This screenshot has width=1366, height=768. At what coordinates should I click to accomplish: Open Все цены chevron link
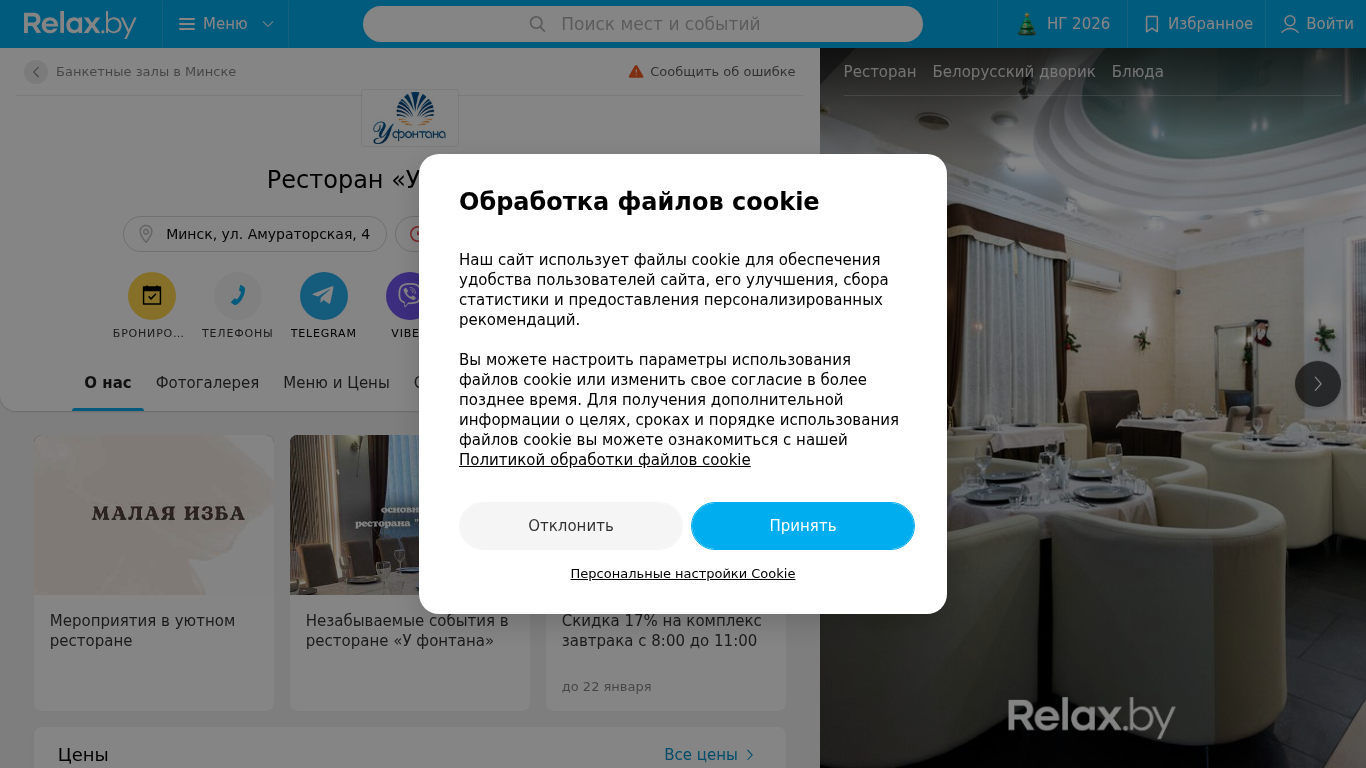[709, 755]
